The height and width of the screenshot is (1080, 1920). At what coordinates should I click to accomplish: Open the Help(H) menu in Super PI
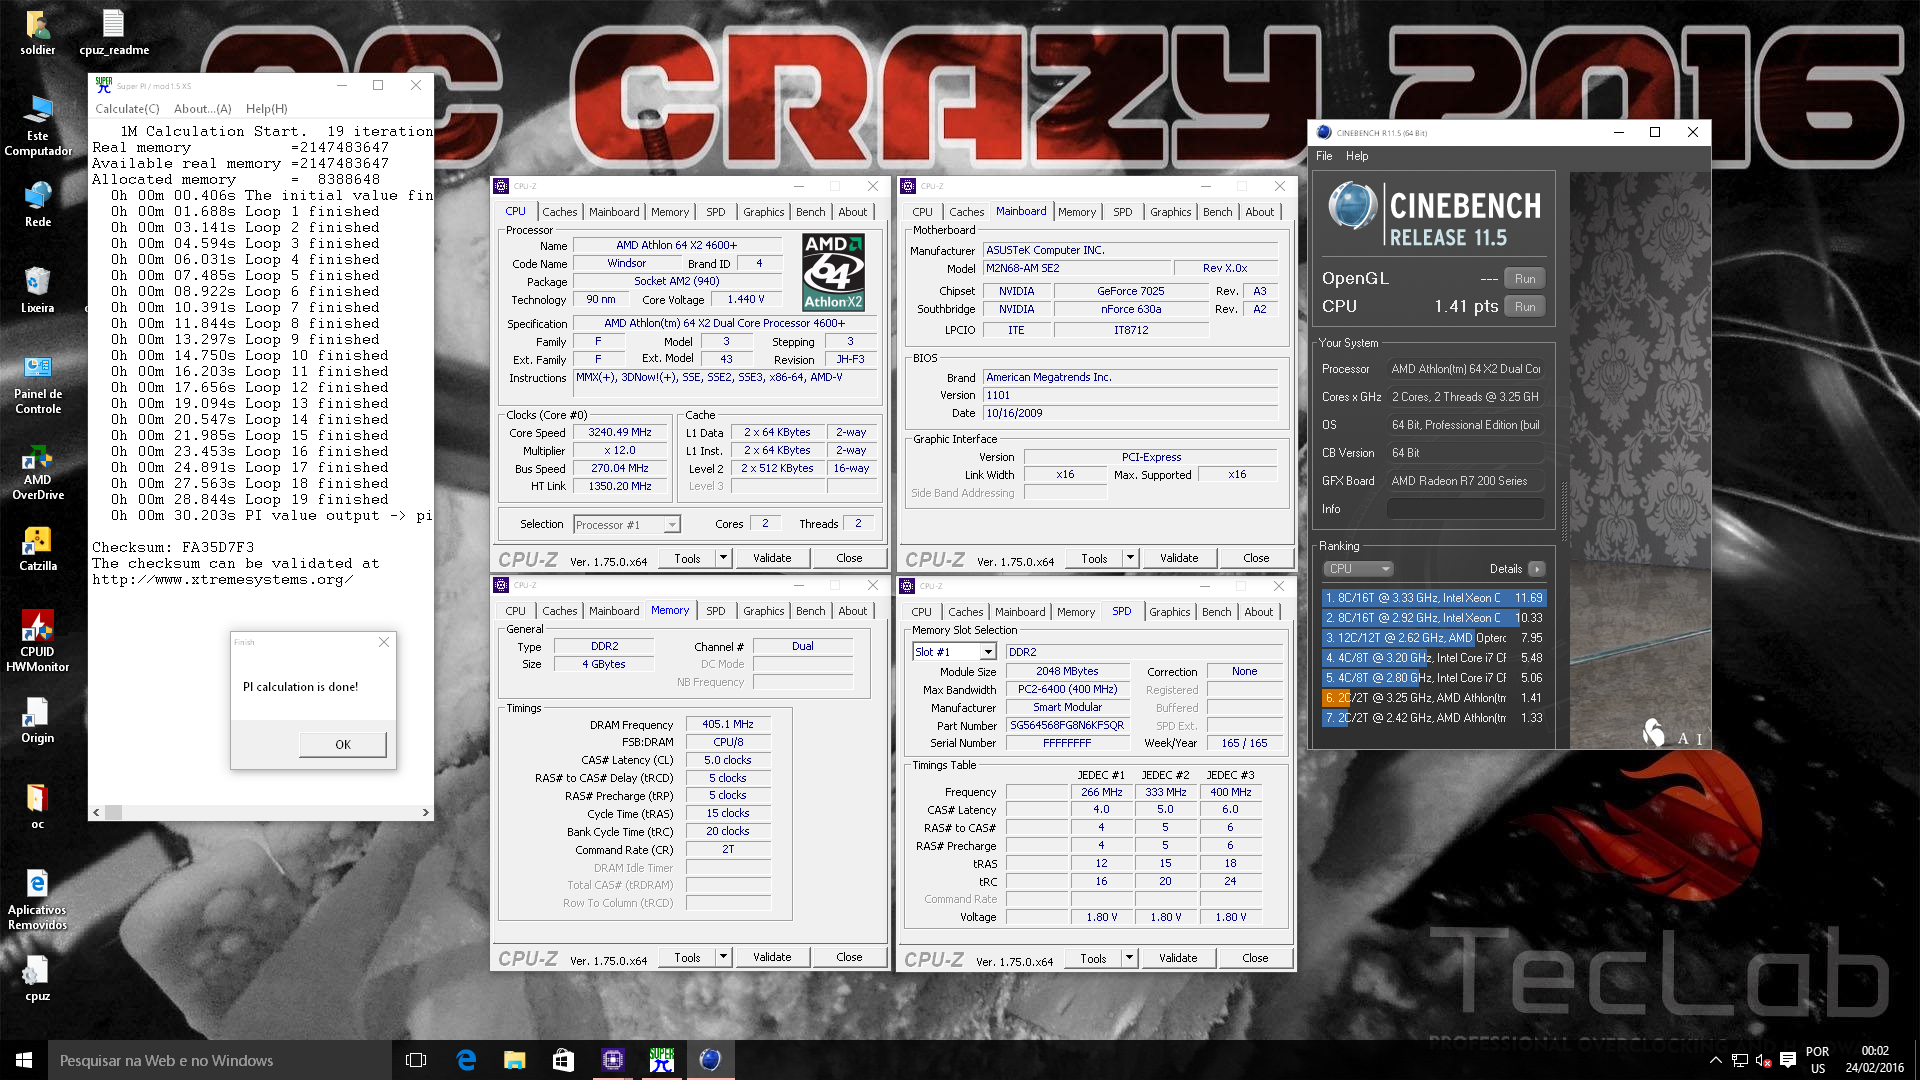coord(267,109)
